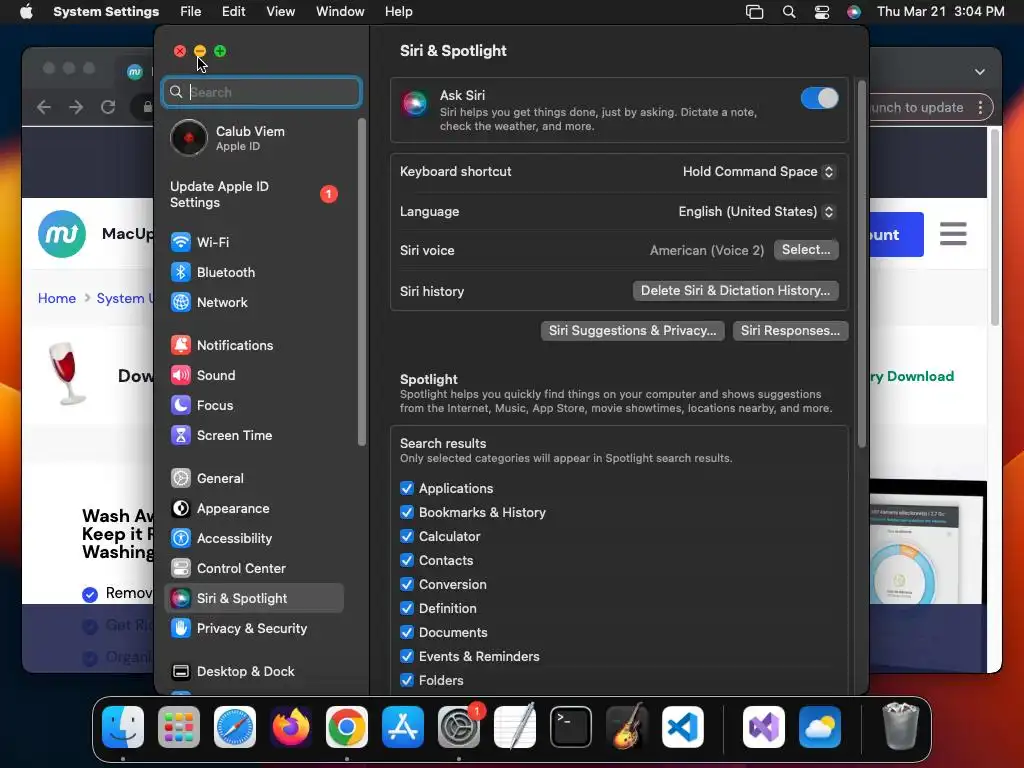Click Delete Siri & Dictation History

[x=735, y=291]
